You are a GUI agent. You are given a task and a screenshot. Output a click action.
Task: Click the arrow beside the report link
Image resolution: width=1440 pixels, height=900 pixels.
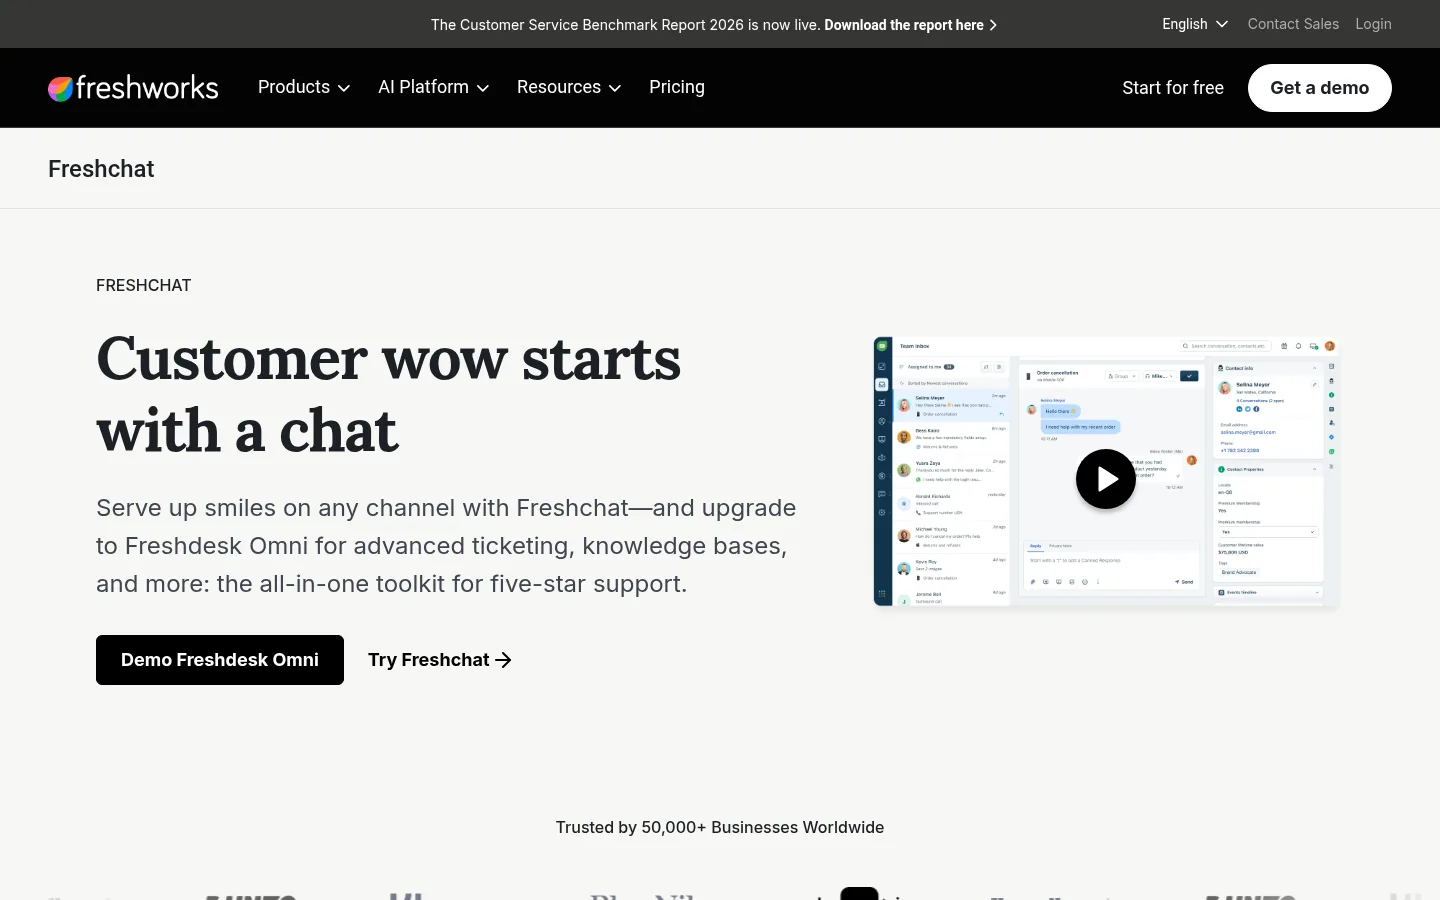point(993,25)
